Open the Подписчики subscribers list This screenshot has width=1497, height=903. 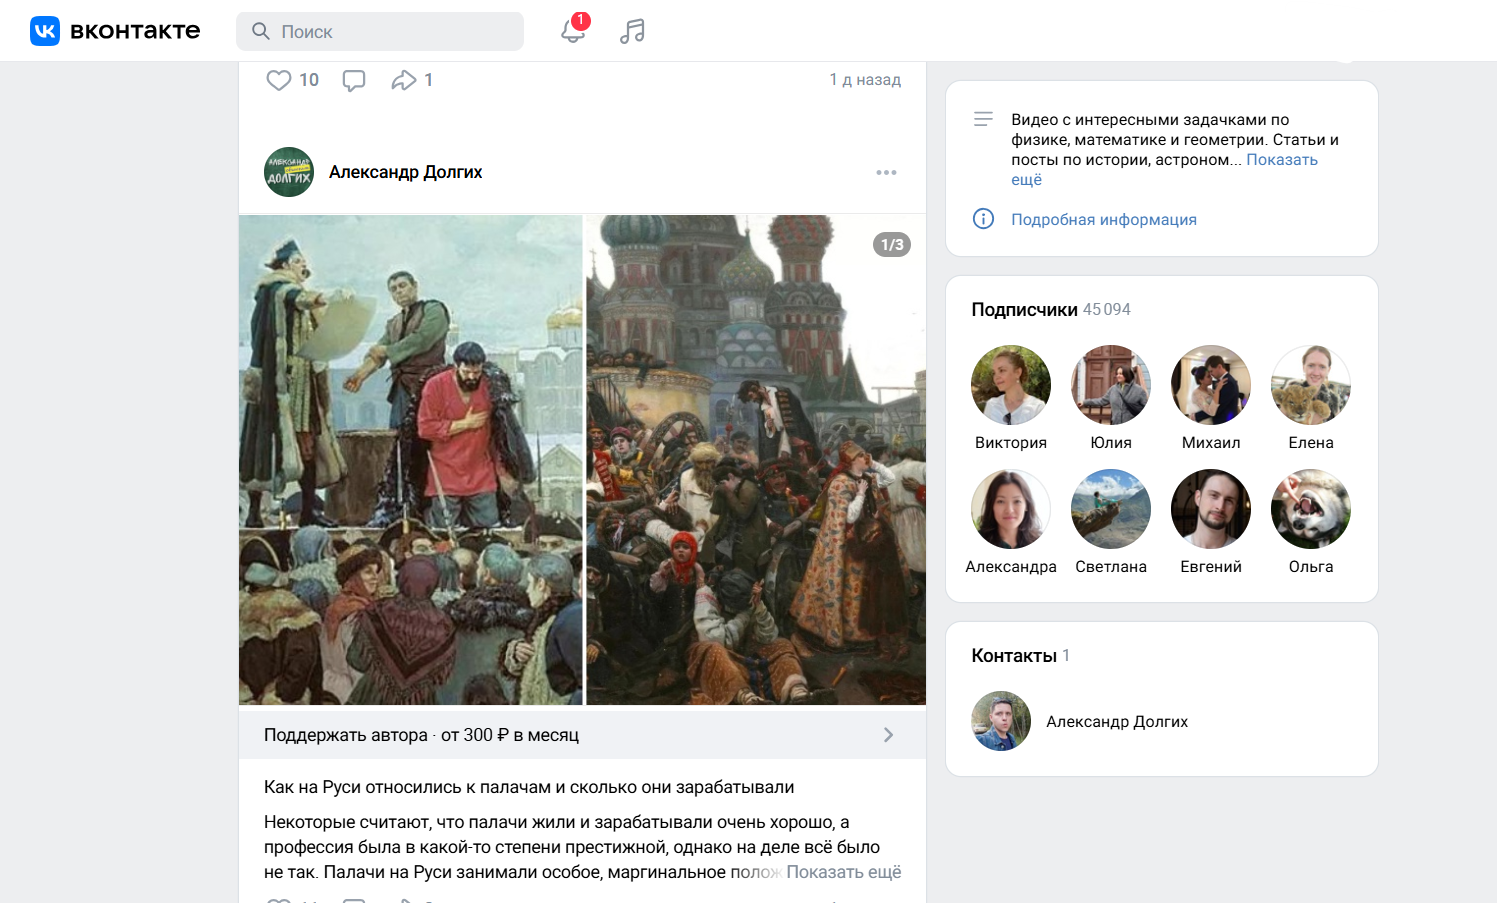pyautogui.click(x=1024, y=310)
